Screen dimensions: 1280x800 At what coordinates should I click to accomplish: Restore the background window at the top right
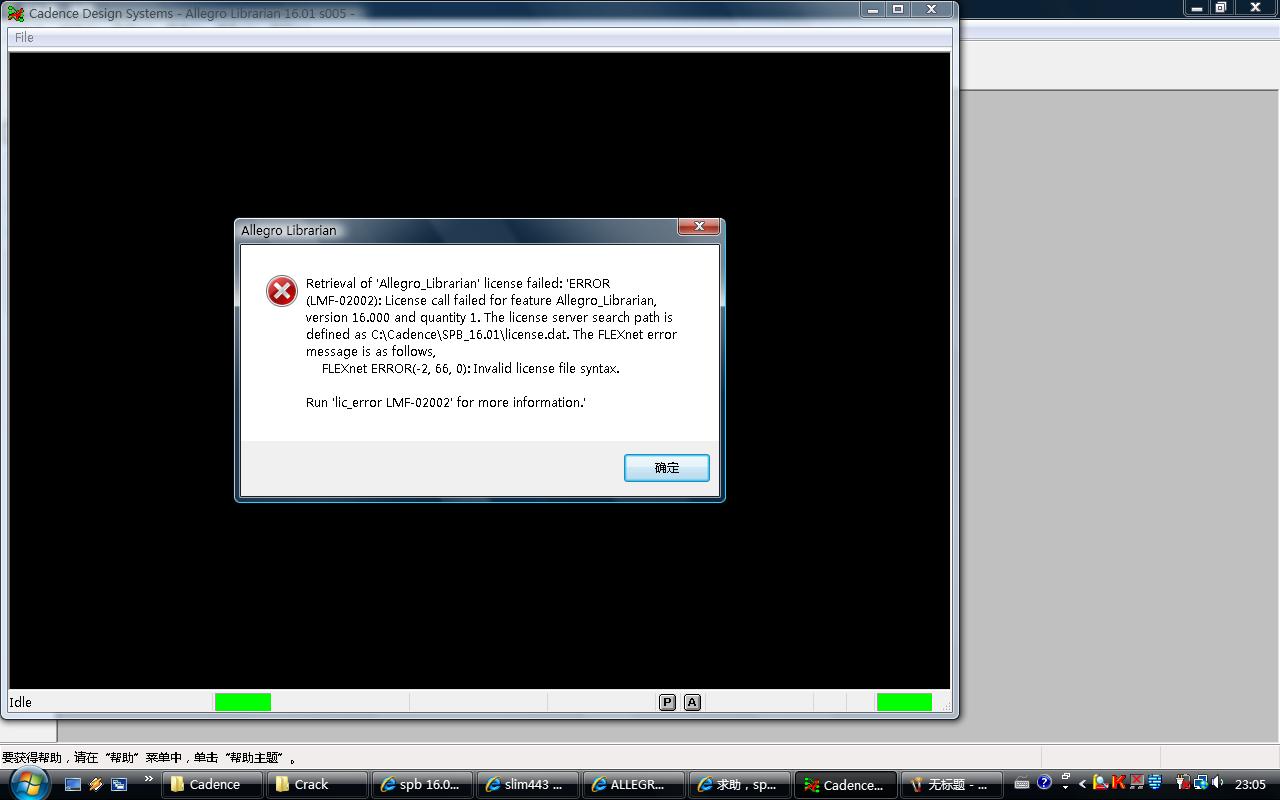coord(1221,8)
